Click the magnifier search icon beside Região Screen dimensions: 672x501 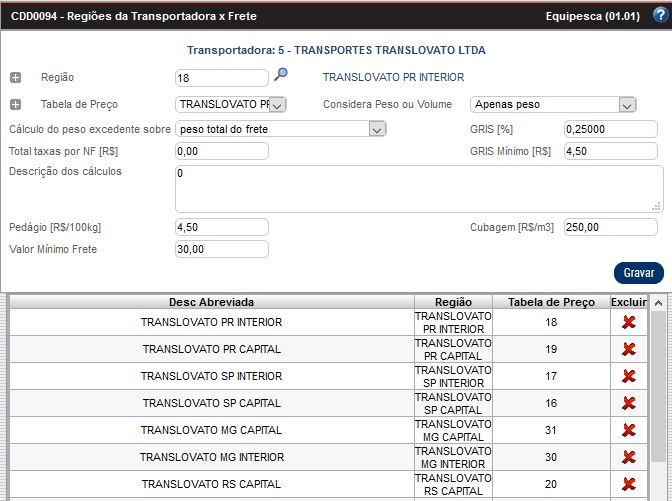(281, 75)
